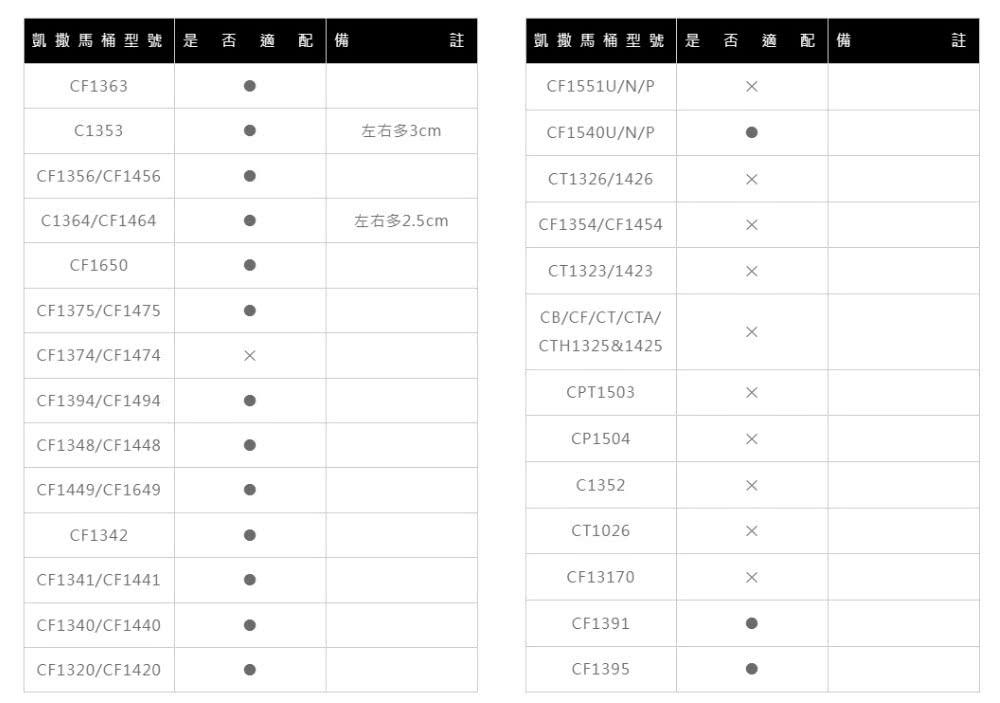The width and height of the screenshot is (1000, 703).
Task: Select the CF1320/CF1420 model cell
Action: (x=99, y=670)
